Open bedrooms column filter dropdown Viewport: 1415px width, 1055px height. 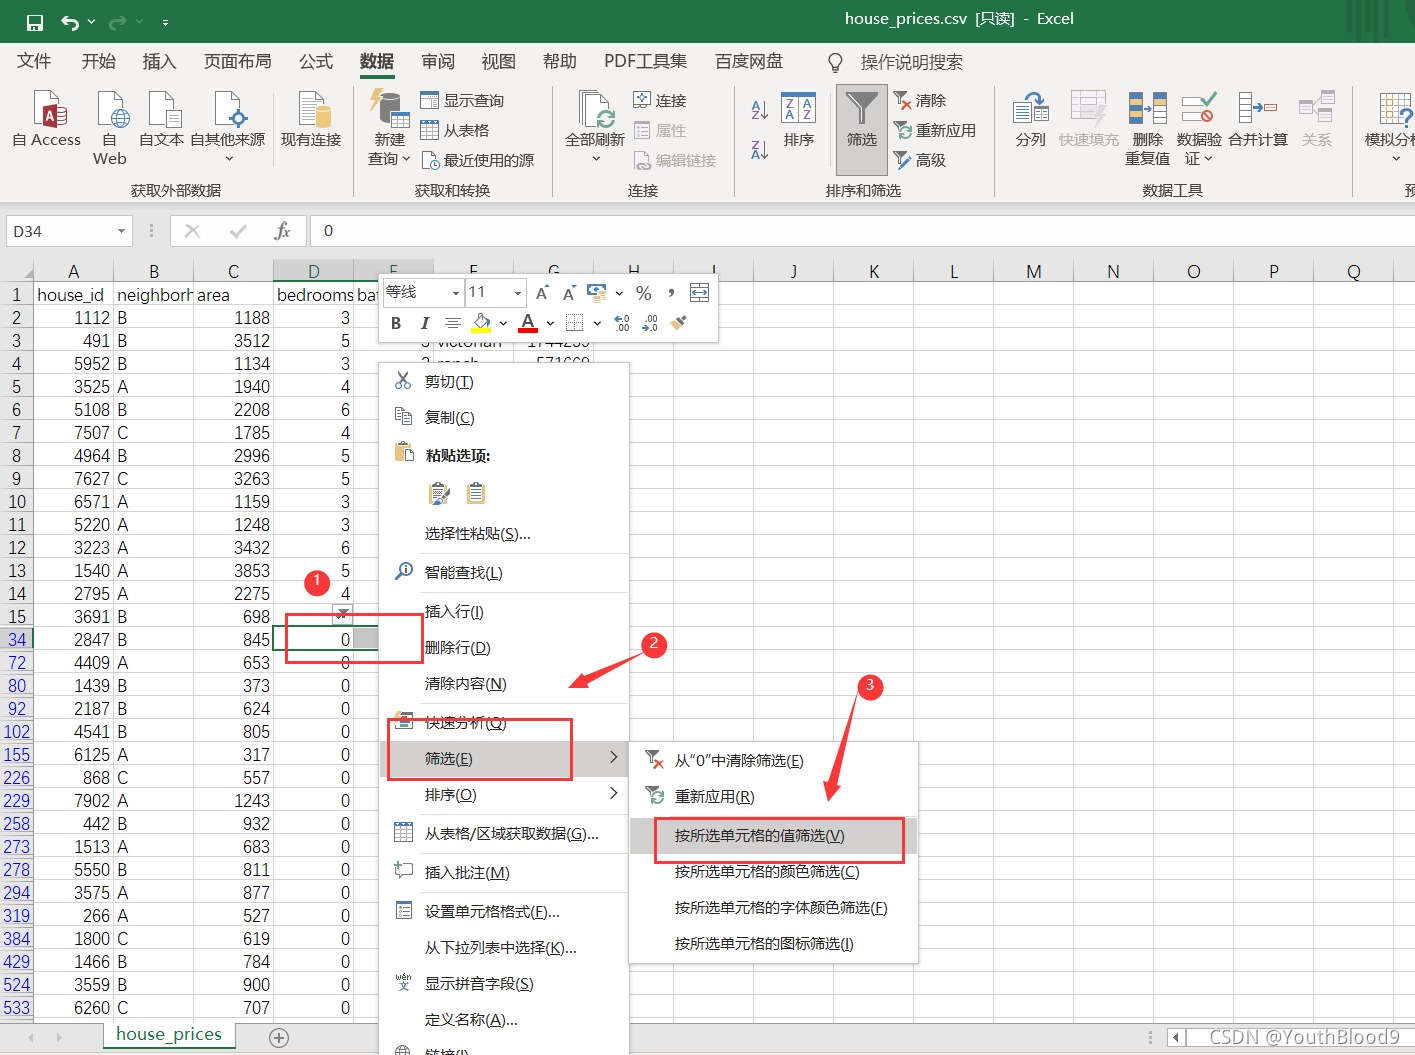click(343, 614)
